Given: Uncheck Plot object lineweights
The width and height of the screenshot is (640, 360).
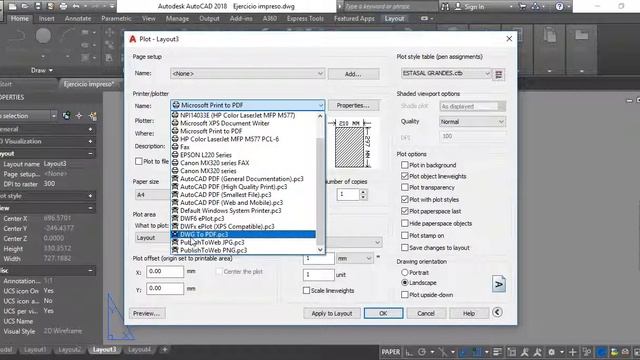Looking at the screenshot, I should point(404,176).
